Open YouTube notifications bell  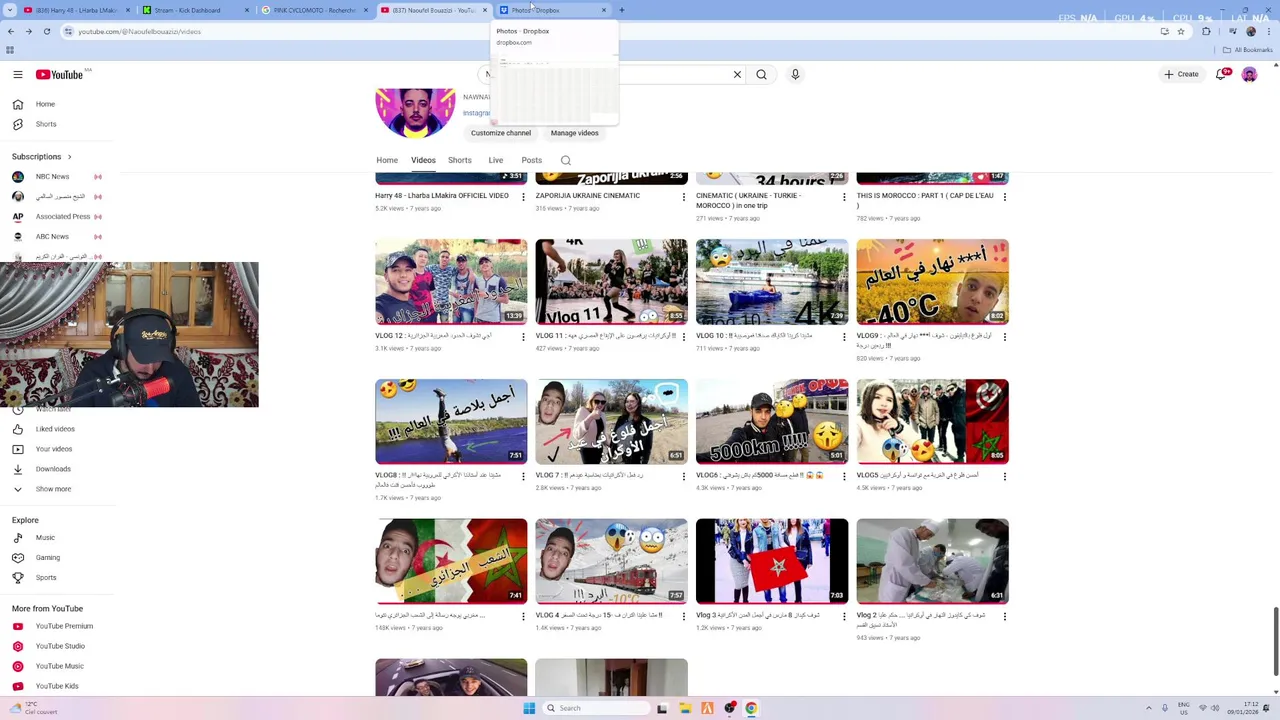coord(1221,74)
